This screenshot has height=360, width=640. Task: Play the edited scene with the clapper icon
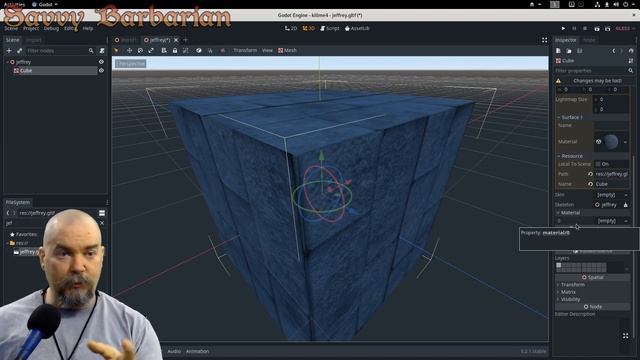597,28
